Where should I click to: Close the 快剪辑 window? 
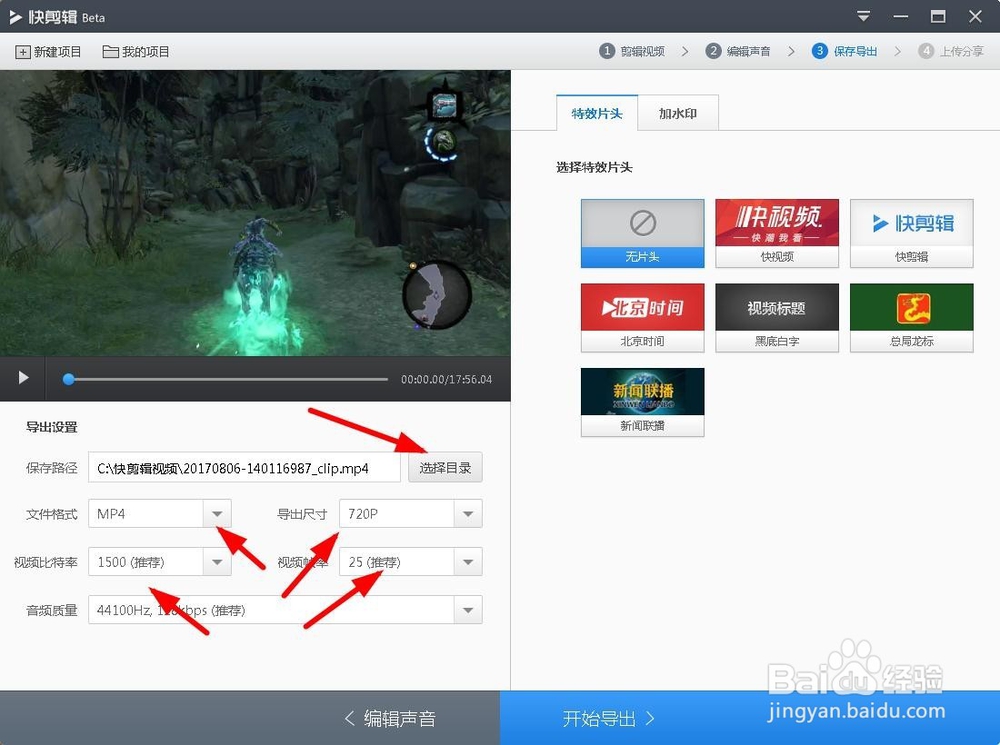point(975,16)
